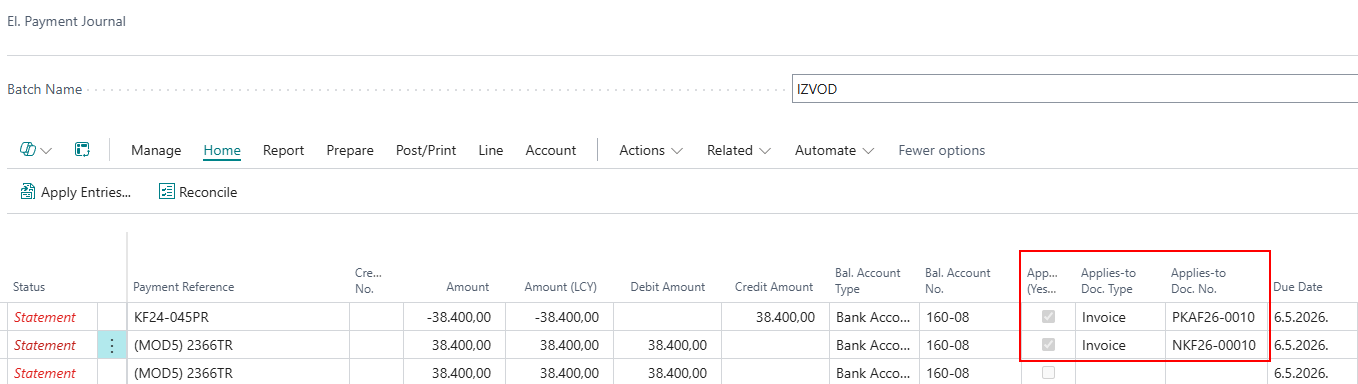Screen dimensions: 1358x384
Task: Click Invoice doc type in PKAF26-0010 row
Action: coord(1120,317)
